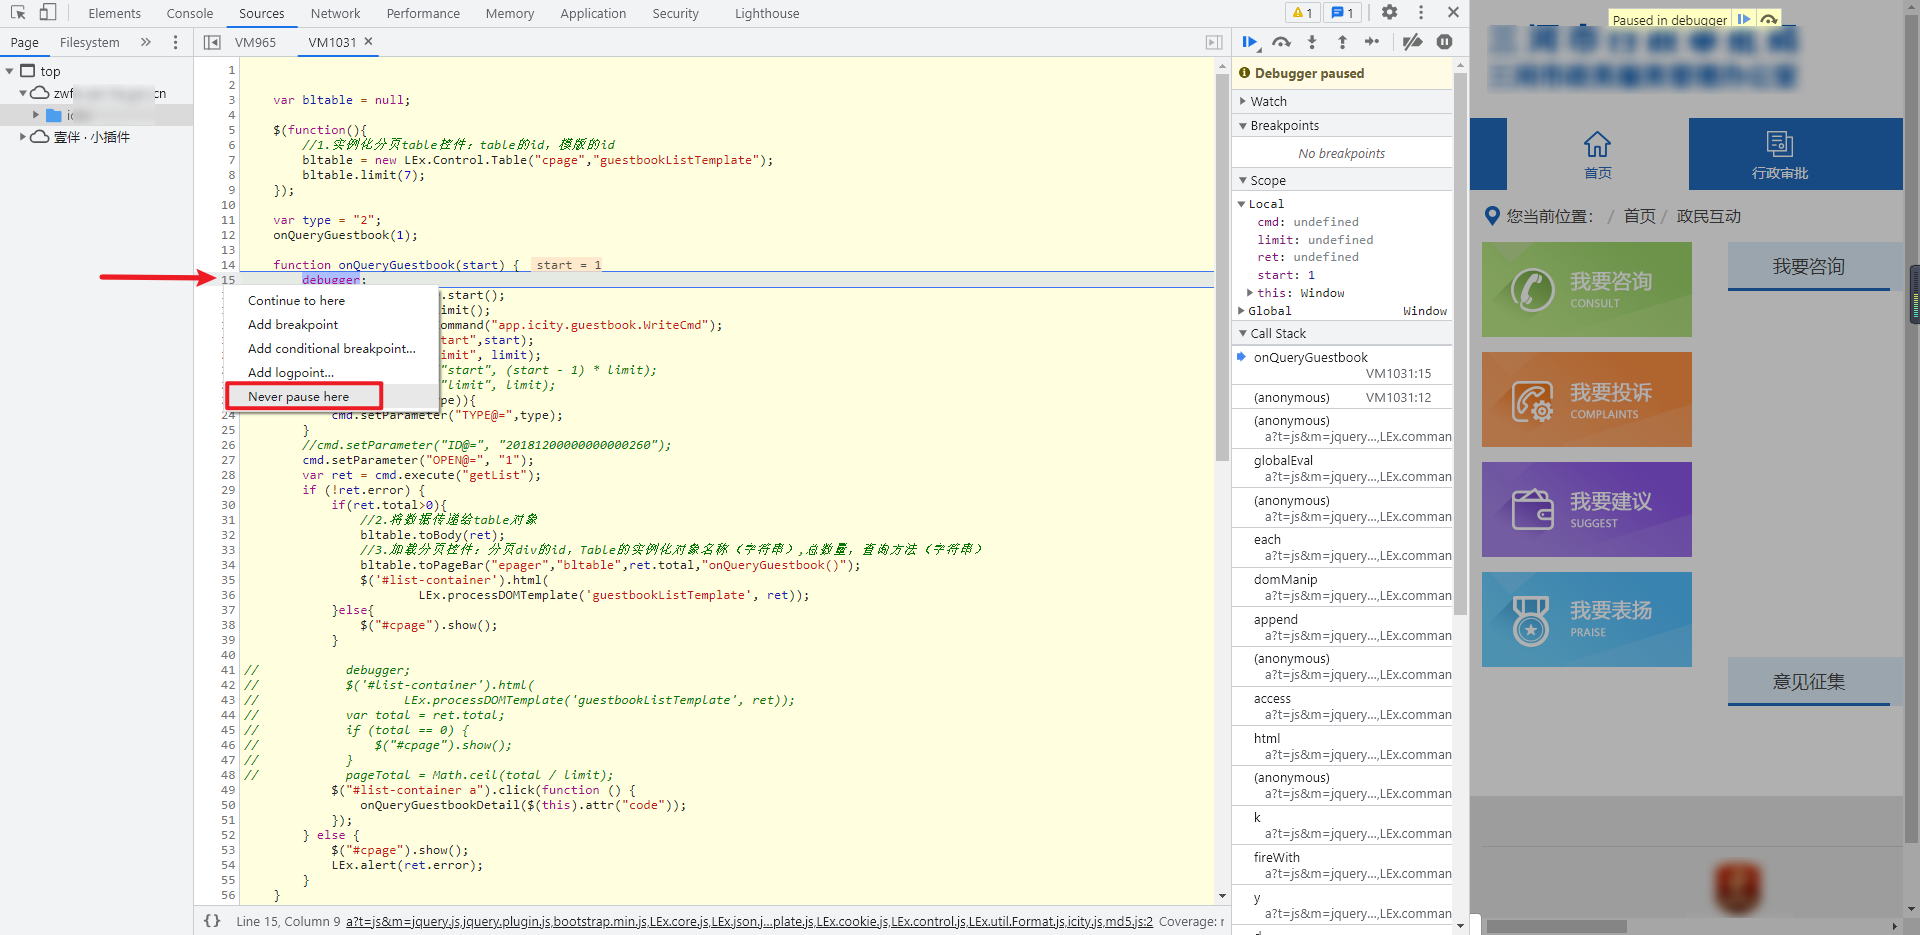
Task: Select onQueryGuestbook call stack frame
Action: tap(1342, 365)
